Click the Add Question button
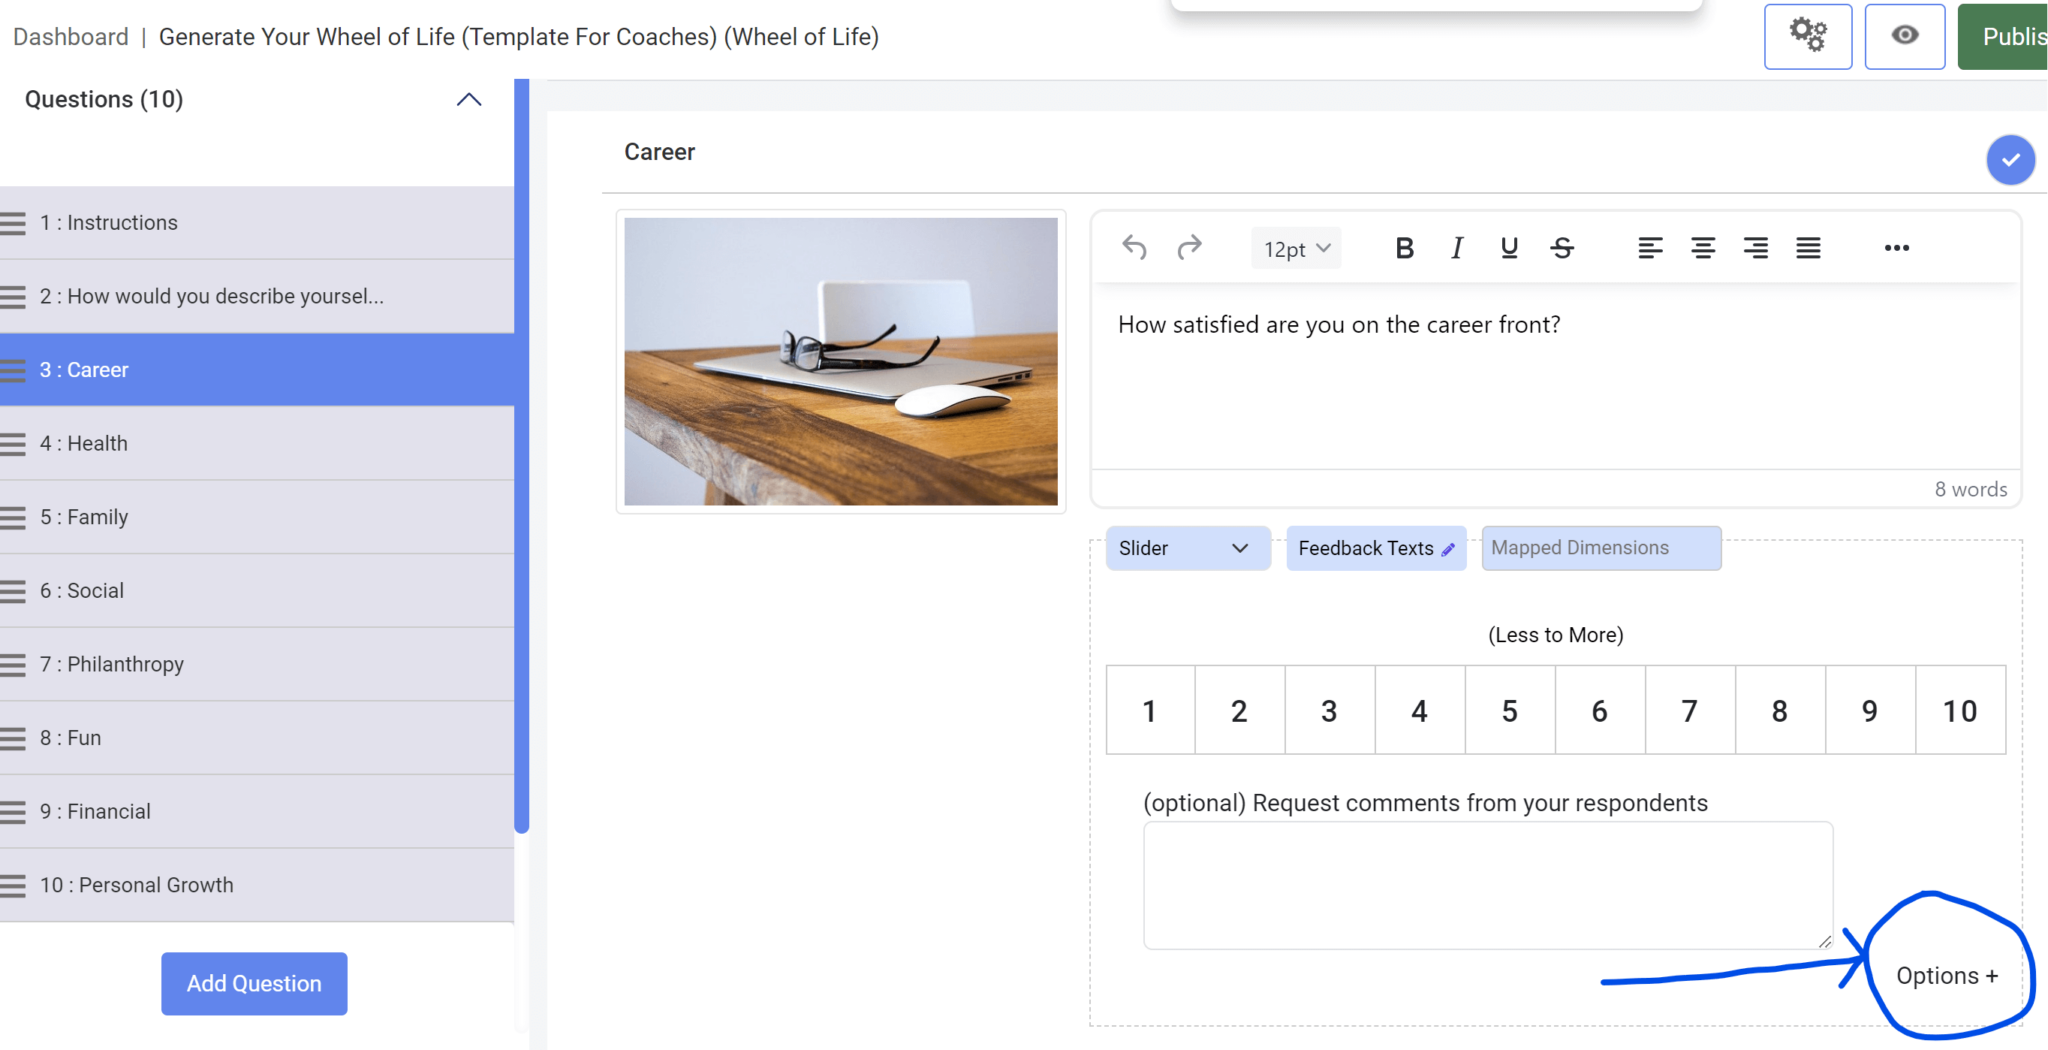This screenshot has height=1050, width=2048. coord(253,983)
